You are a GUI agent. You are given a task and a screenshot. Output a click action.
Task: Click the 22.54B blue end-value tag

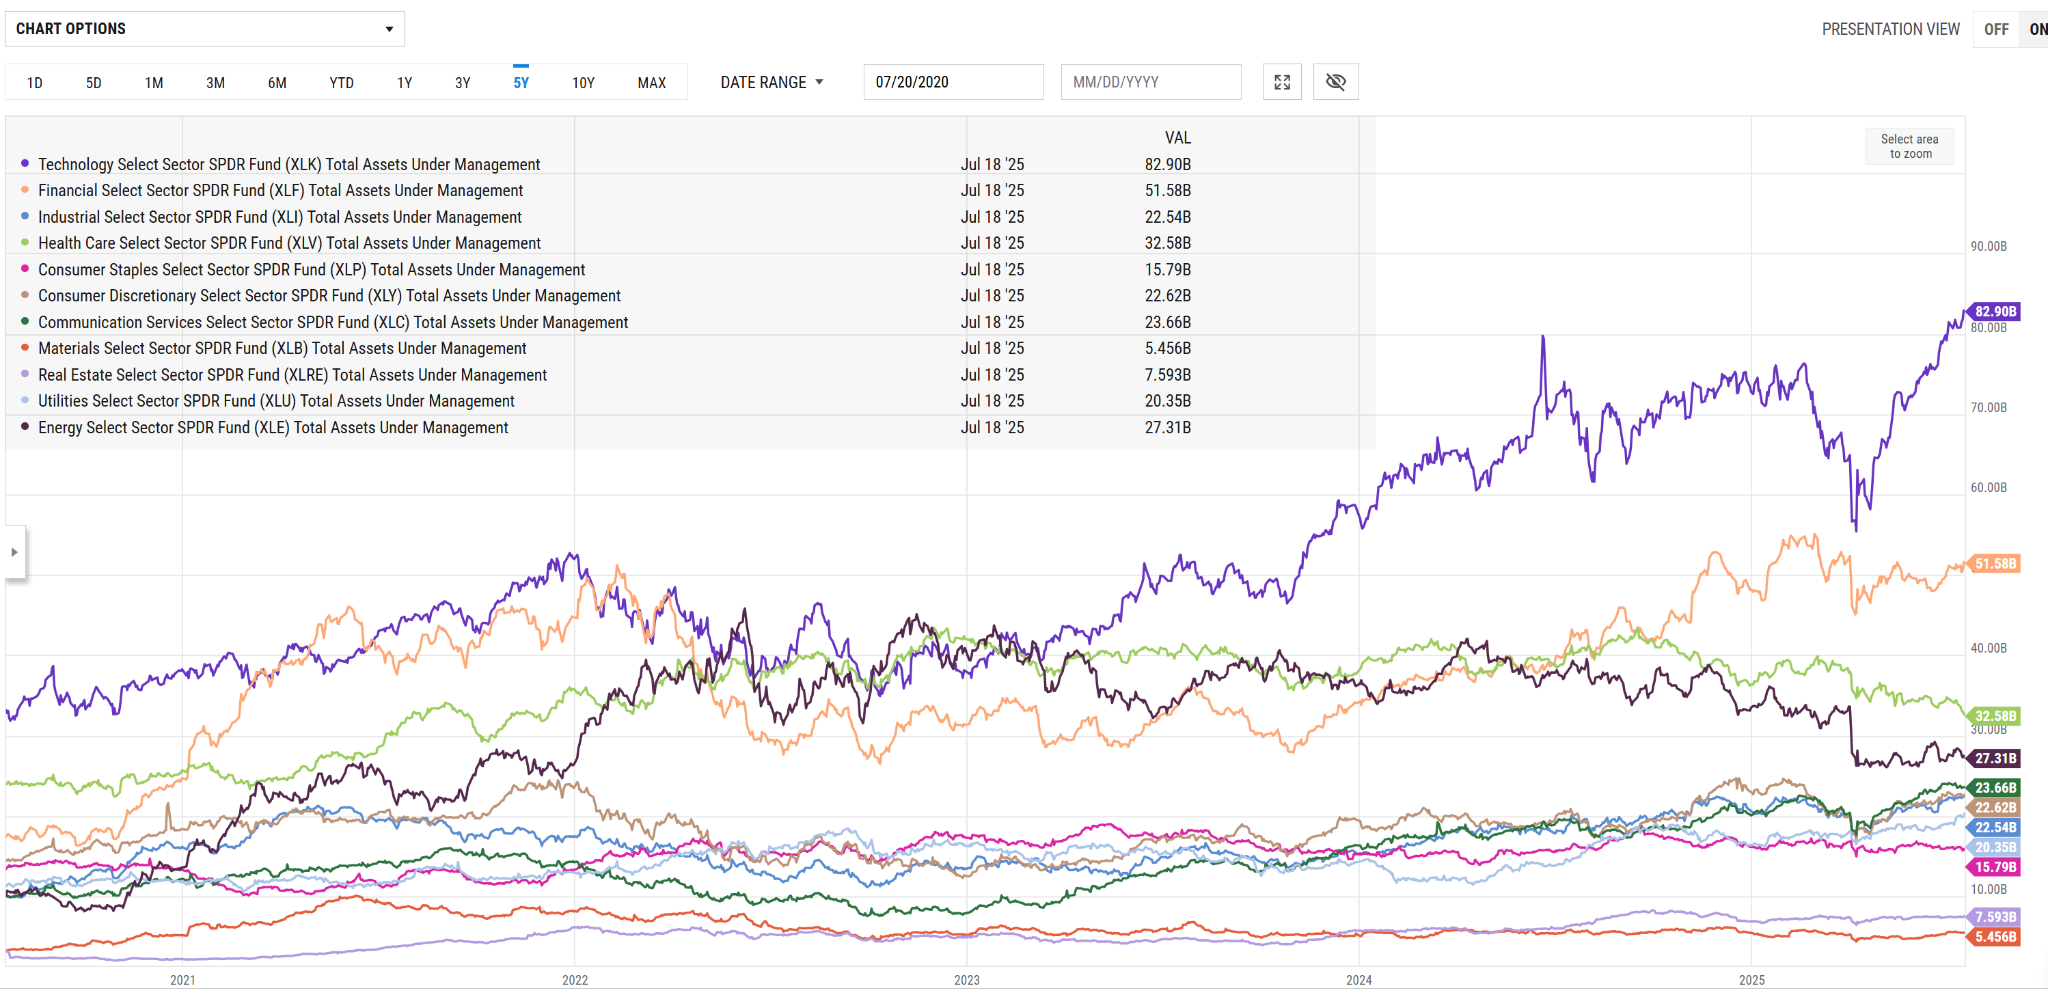[x=1993, y=828]
